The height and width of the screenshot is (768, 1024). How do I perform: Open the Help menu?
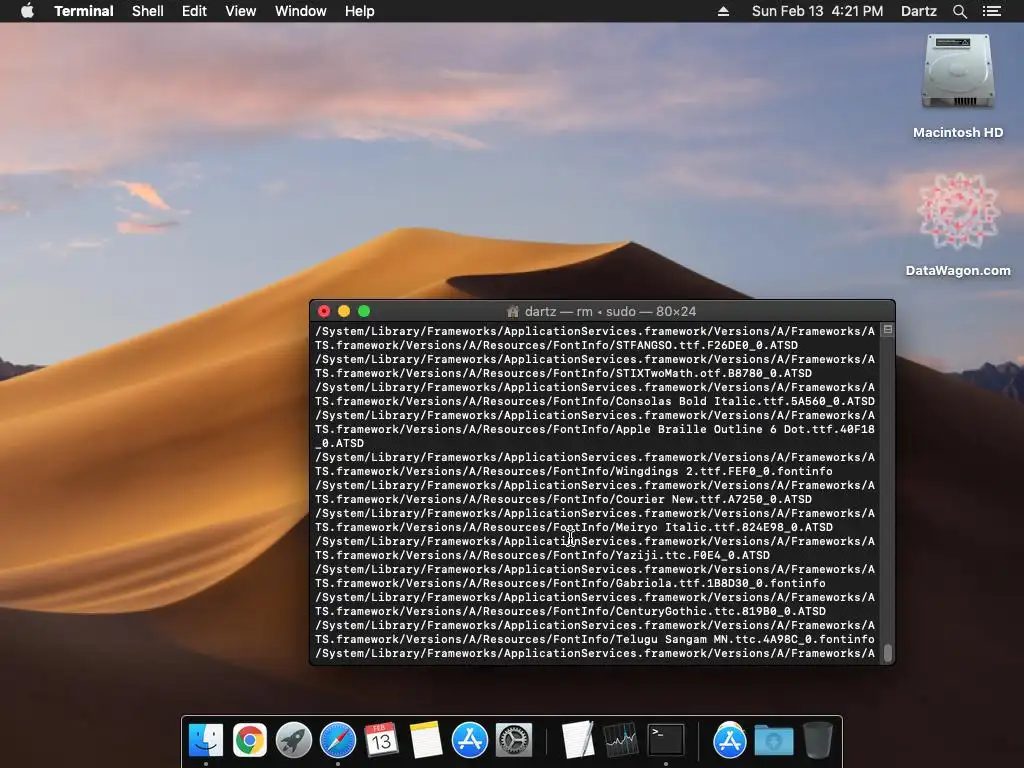[x=360, y=11]
